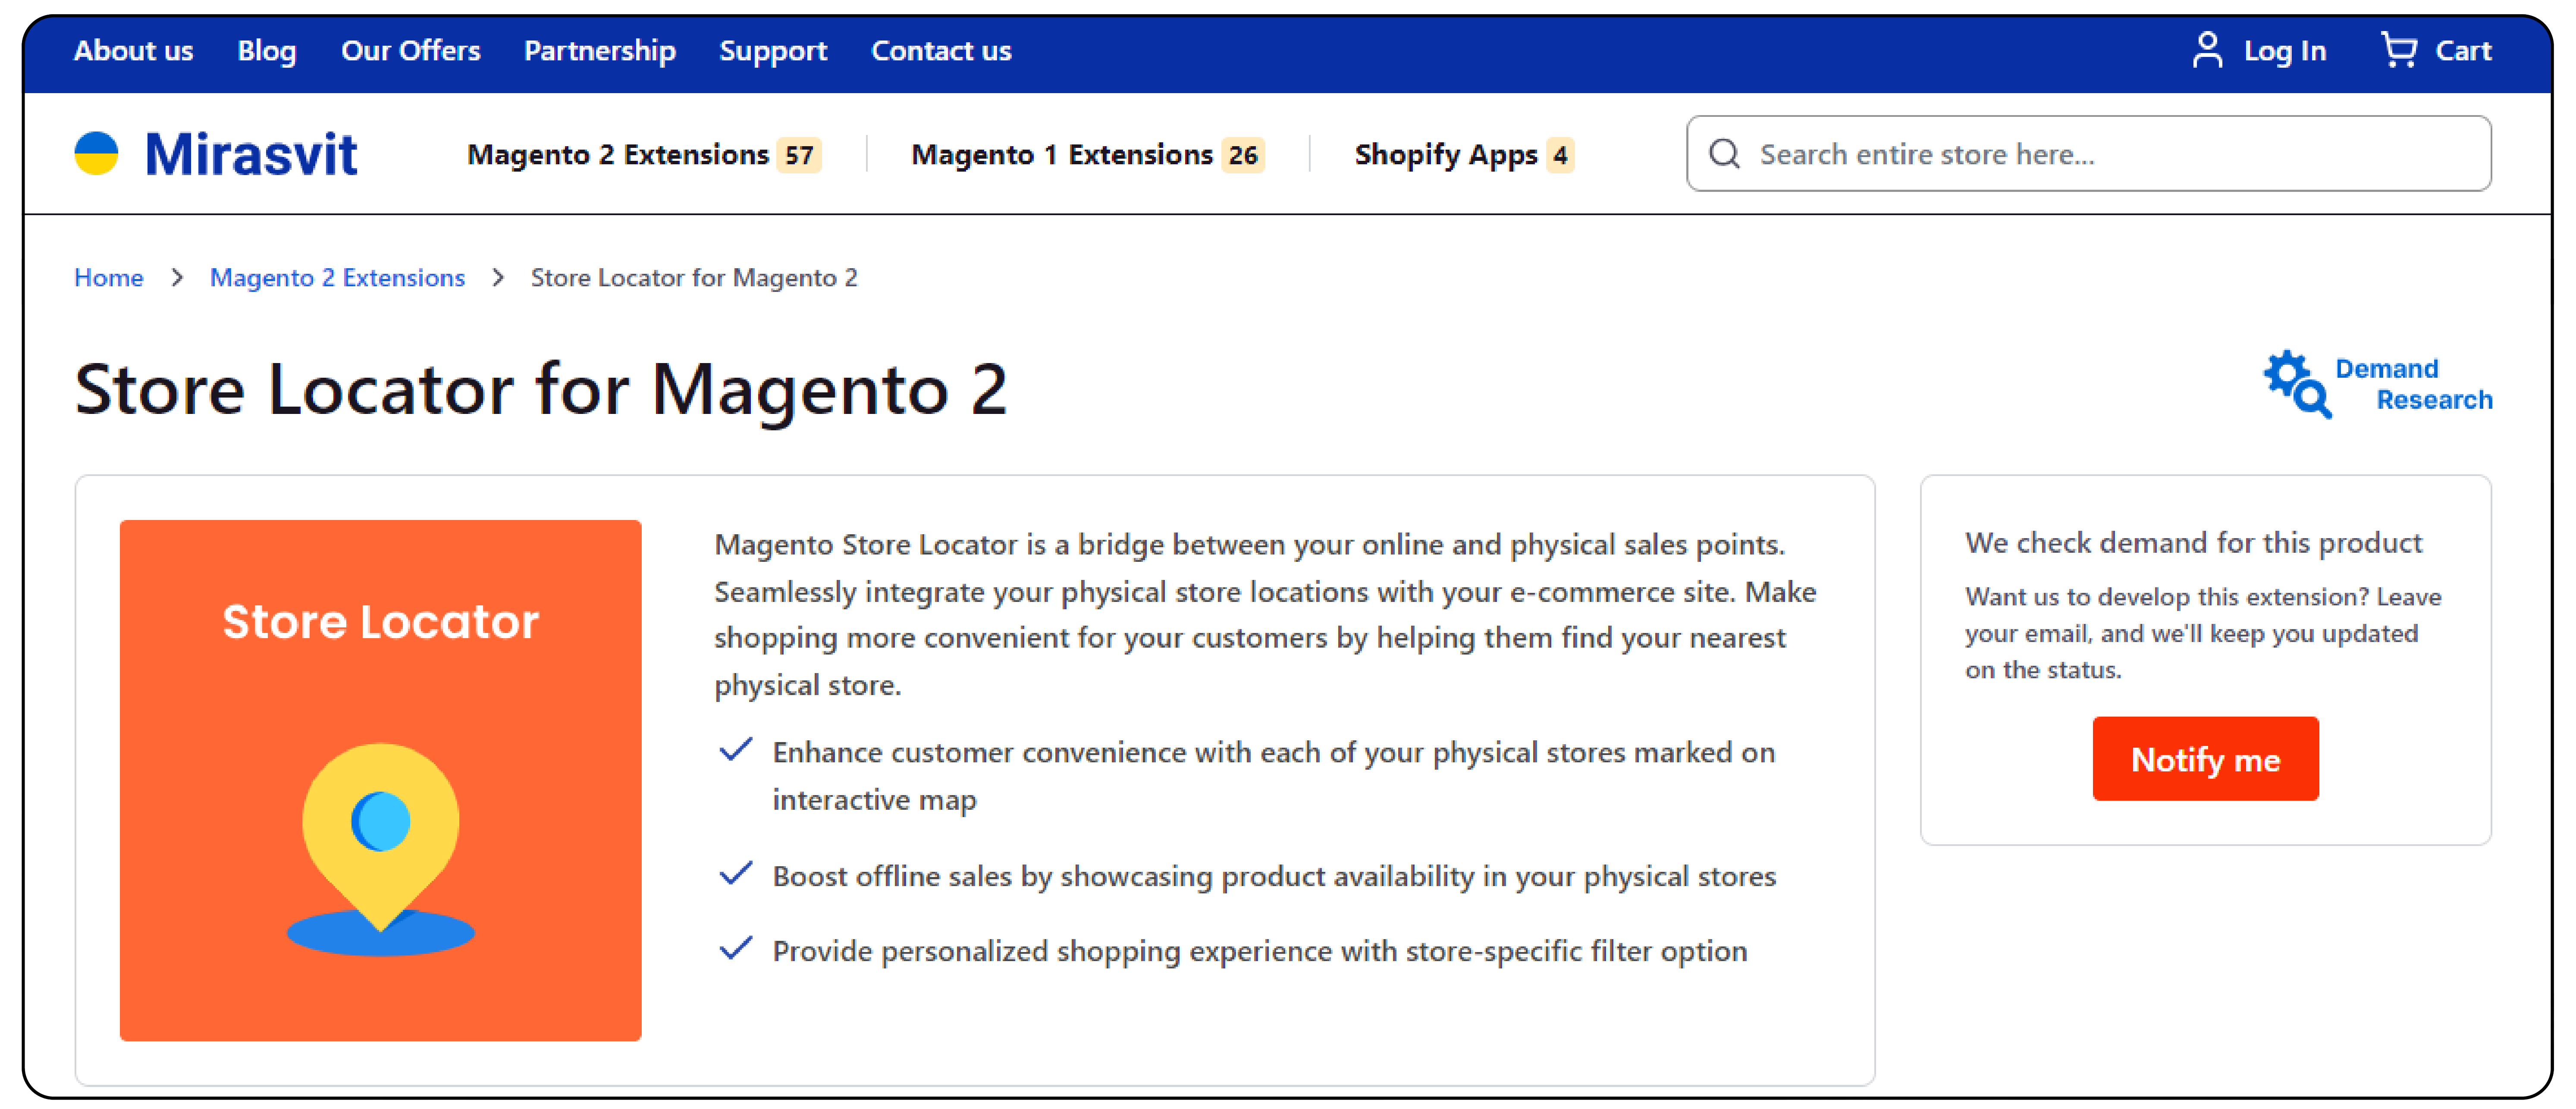Click the Mirasvit brand name
The height and width of the screenshot is (1109, 2576).
click(251, 154)
